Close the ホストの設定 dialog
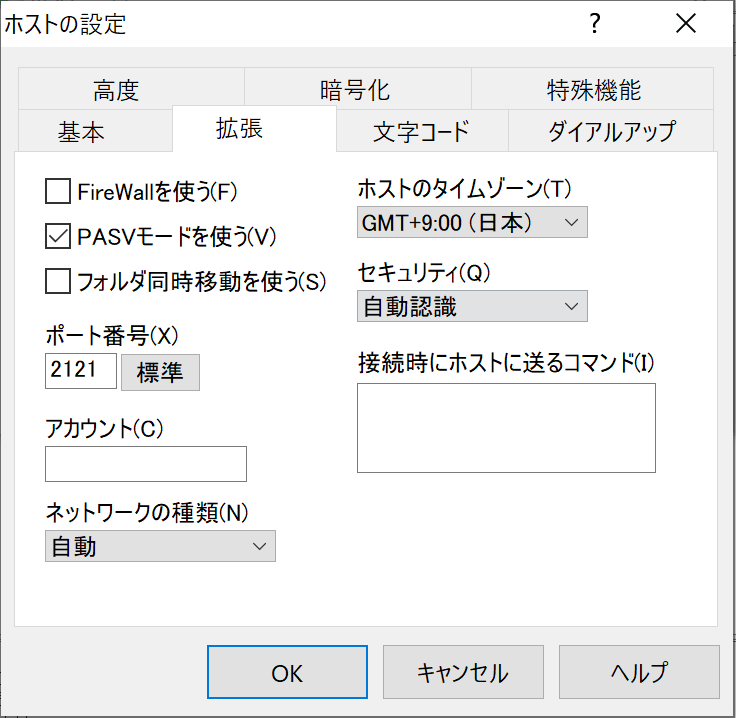 [686, 23]
